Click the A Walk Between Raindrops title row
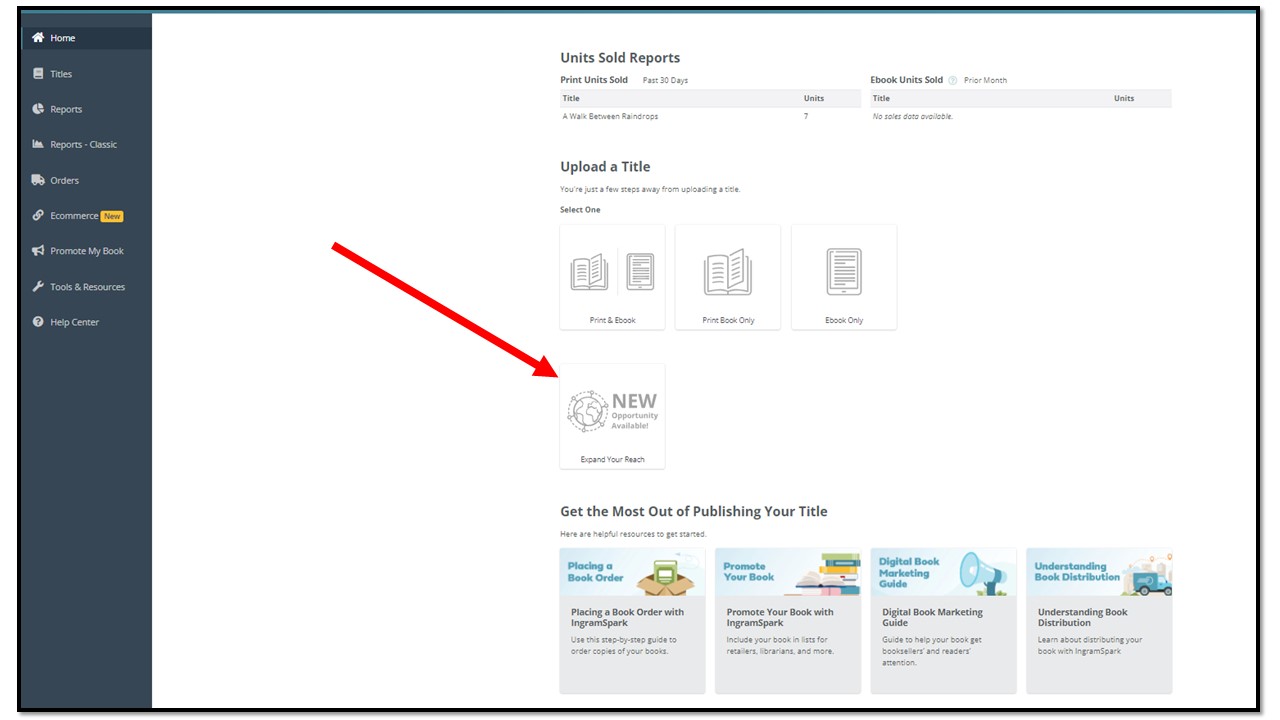The image size is (1280, 720). [710, 116]
